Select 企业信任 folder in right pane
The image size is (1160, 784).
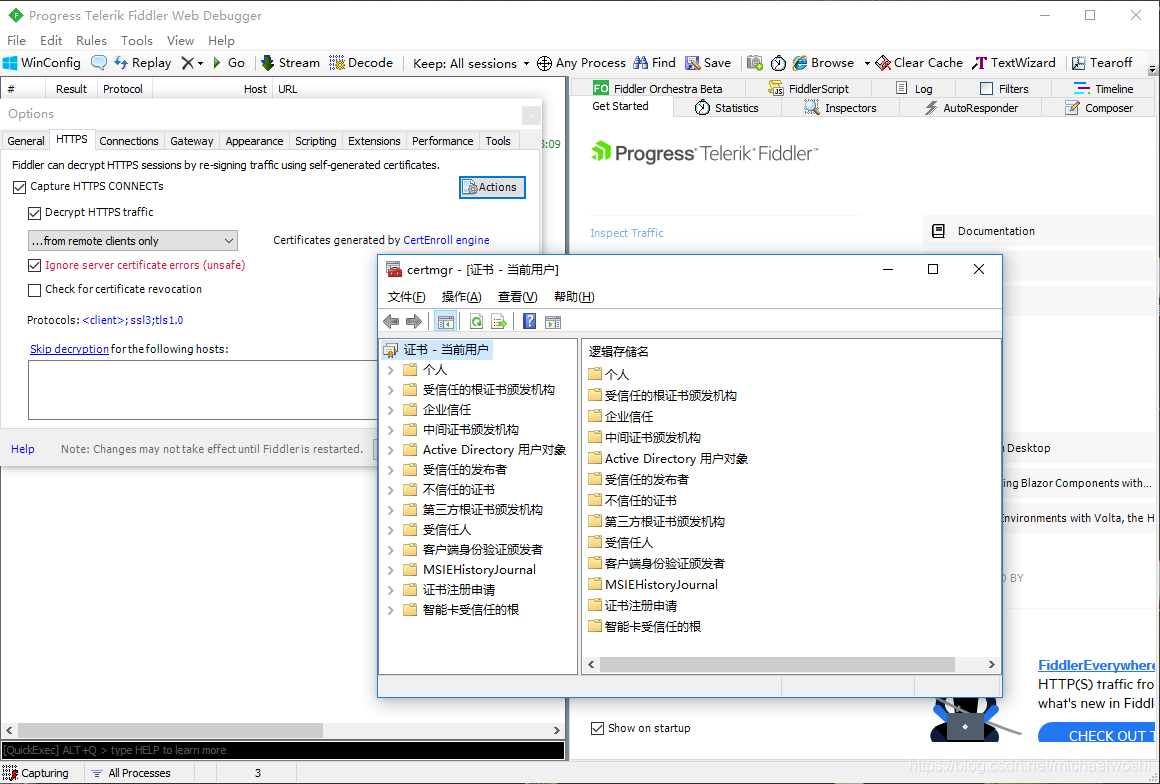pos(621,416)
